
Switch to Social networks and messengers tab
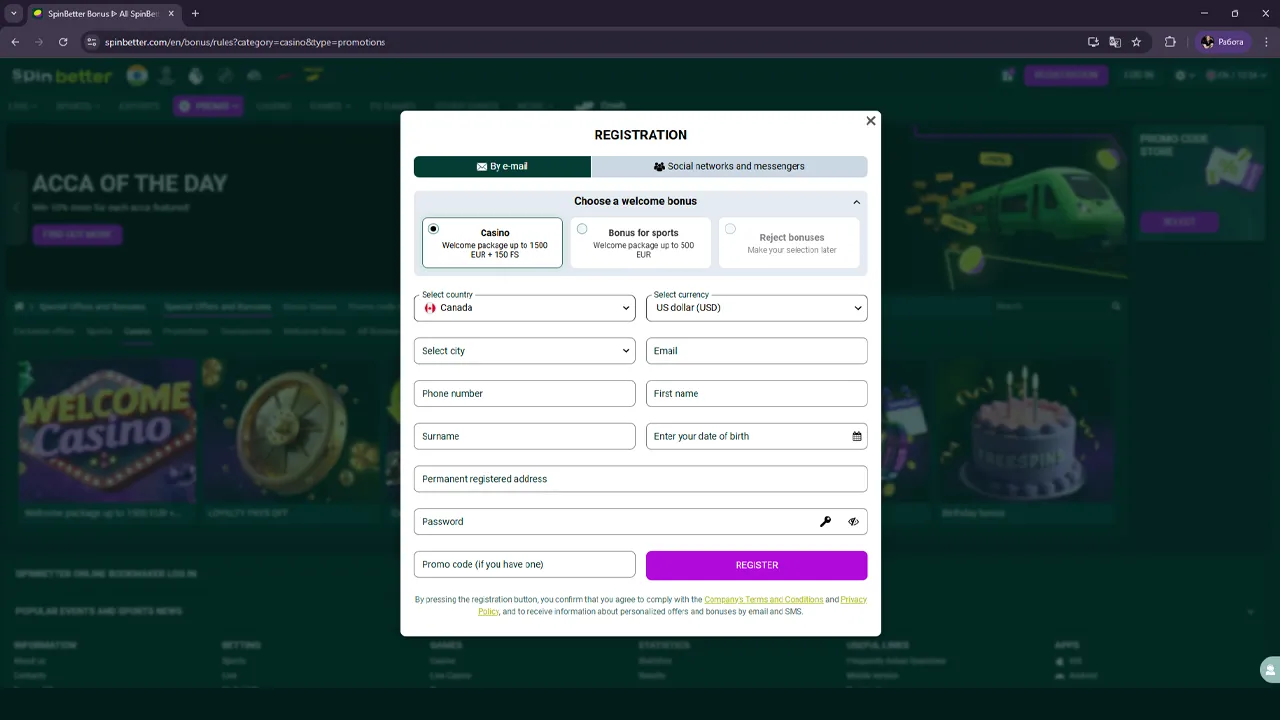(x=729, y=167)
